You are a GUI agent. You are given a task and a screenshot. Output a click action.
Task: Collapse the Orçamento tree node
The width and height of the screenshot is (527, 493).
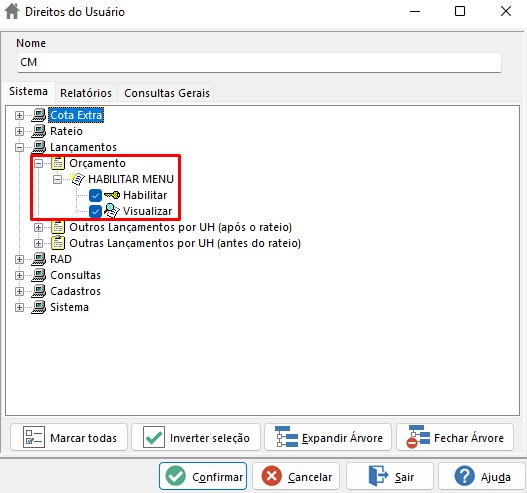[x=39, y=163]
